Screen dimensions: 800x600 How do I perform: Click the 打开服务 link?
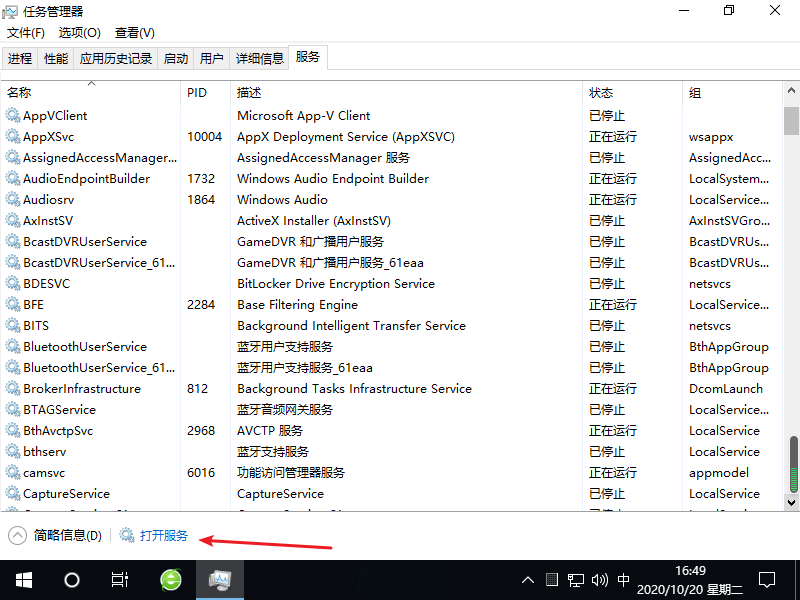pos(164,536)
